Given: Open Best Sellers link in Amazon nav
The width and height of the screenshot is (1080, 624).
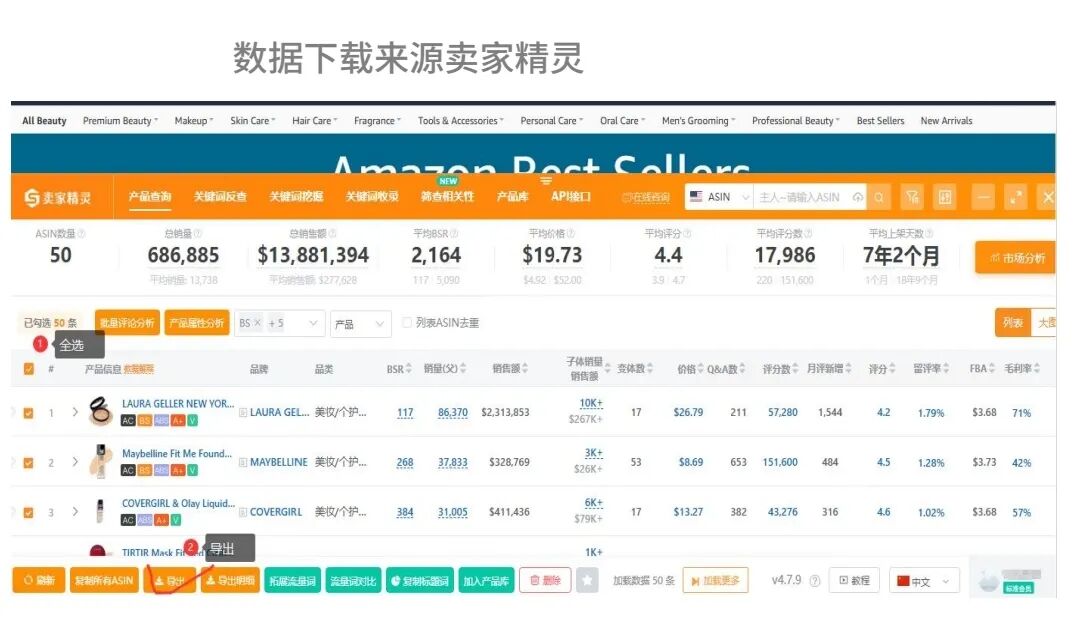Looking at the screenshot, I should pos(880,121).
